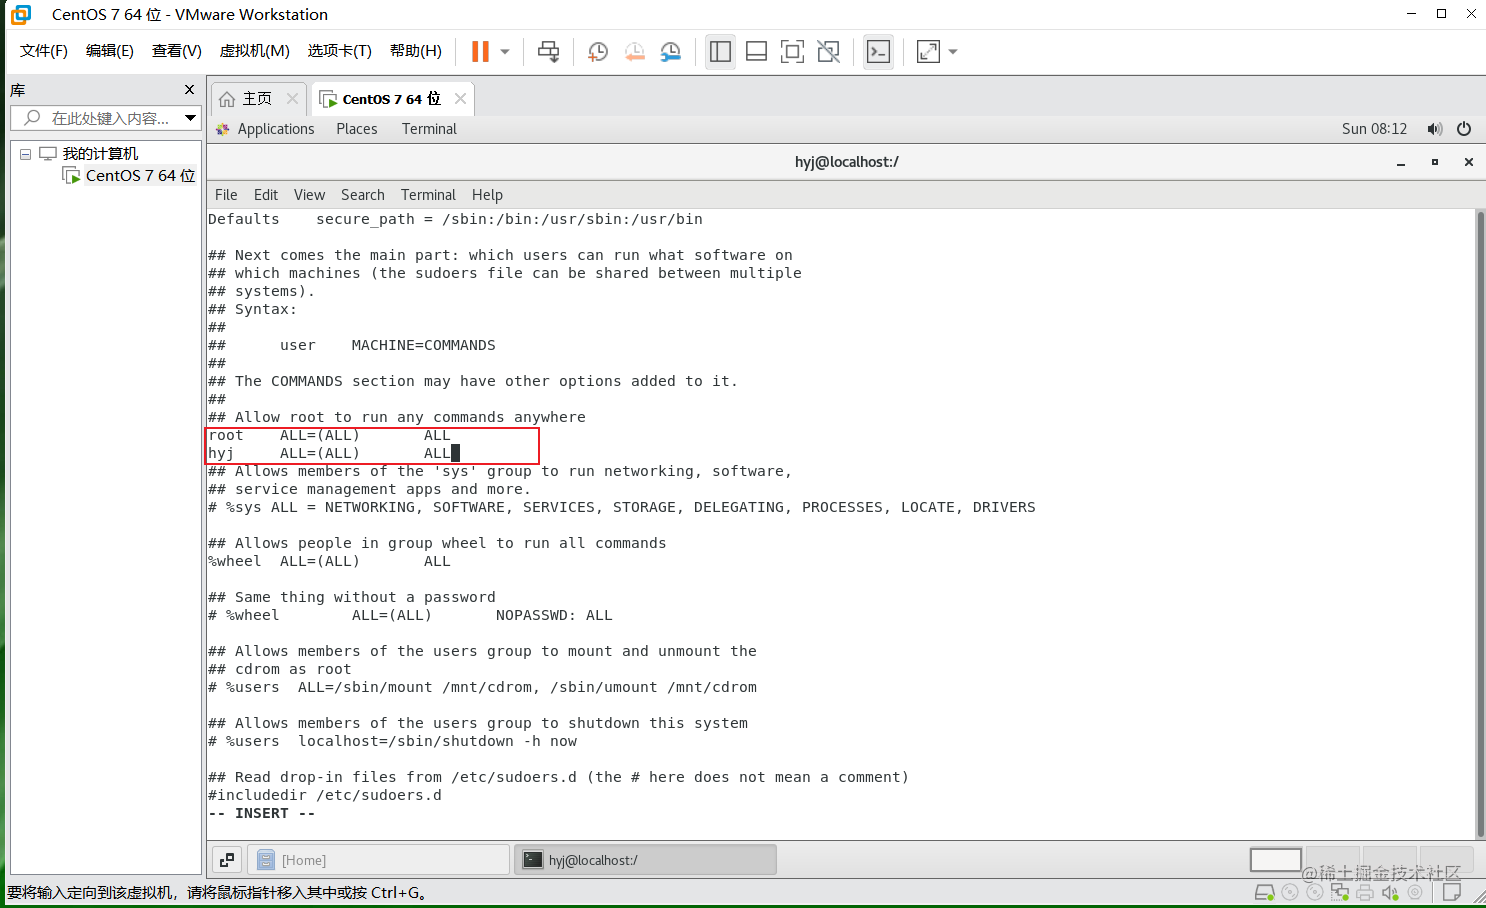This screenshot has width=1486, height=908.
Task: Minimize the hyj@localhost terminal window
Action: [x=1401, y=162]
